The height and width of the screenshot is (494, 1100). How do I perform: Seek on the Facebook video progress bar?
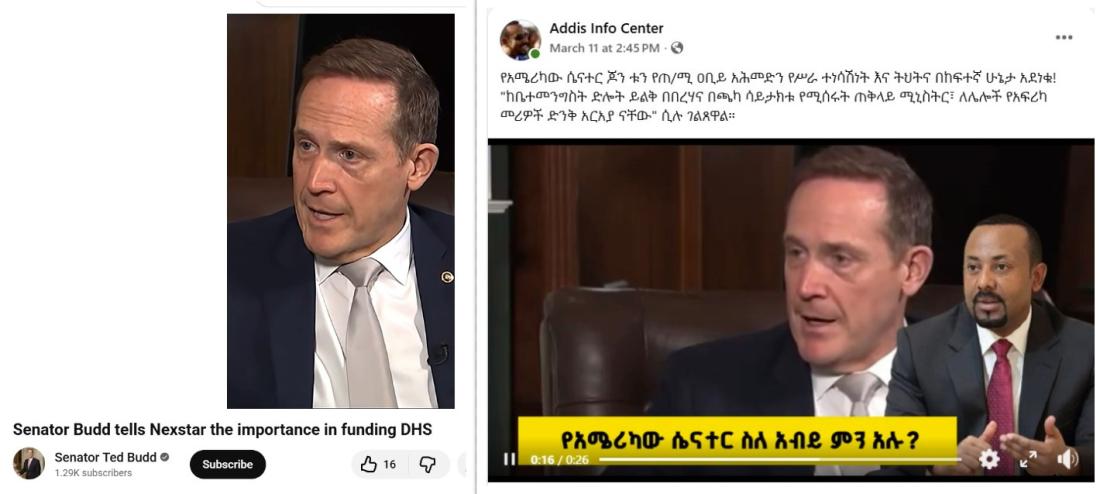point(779,460)
